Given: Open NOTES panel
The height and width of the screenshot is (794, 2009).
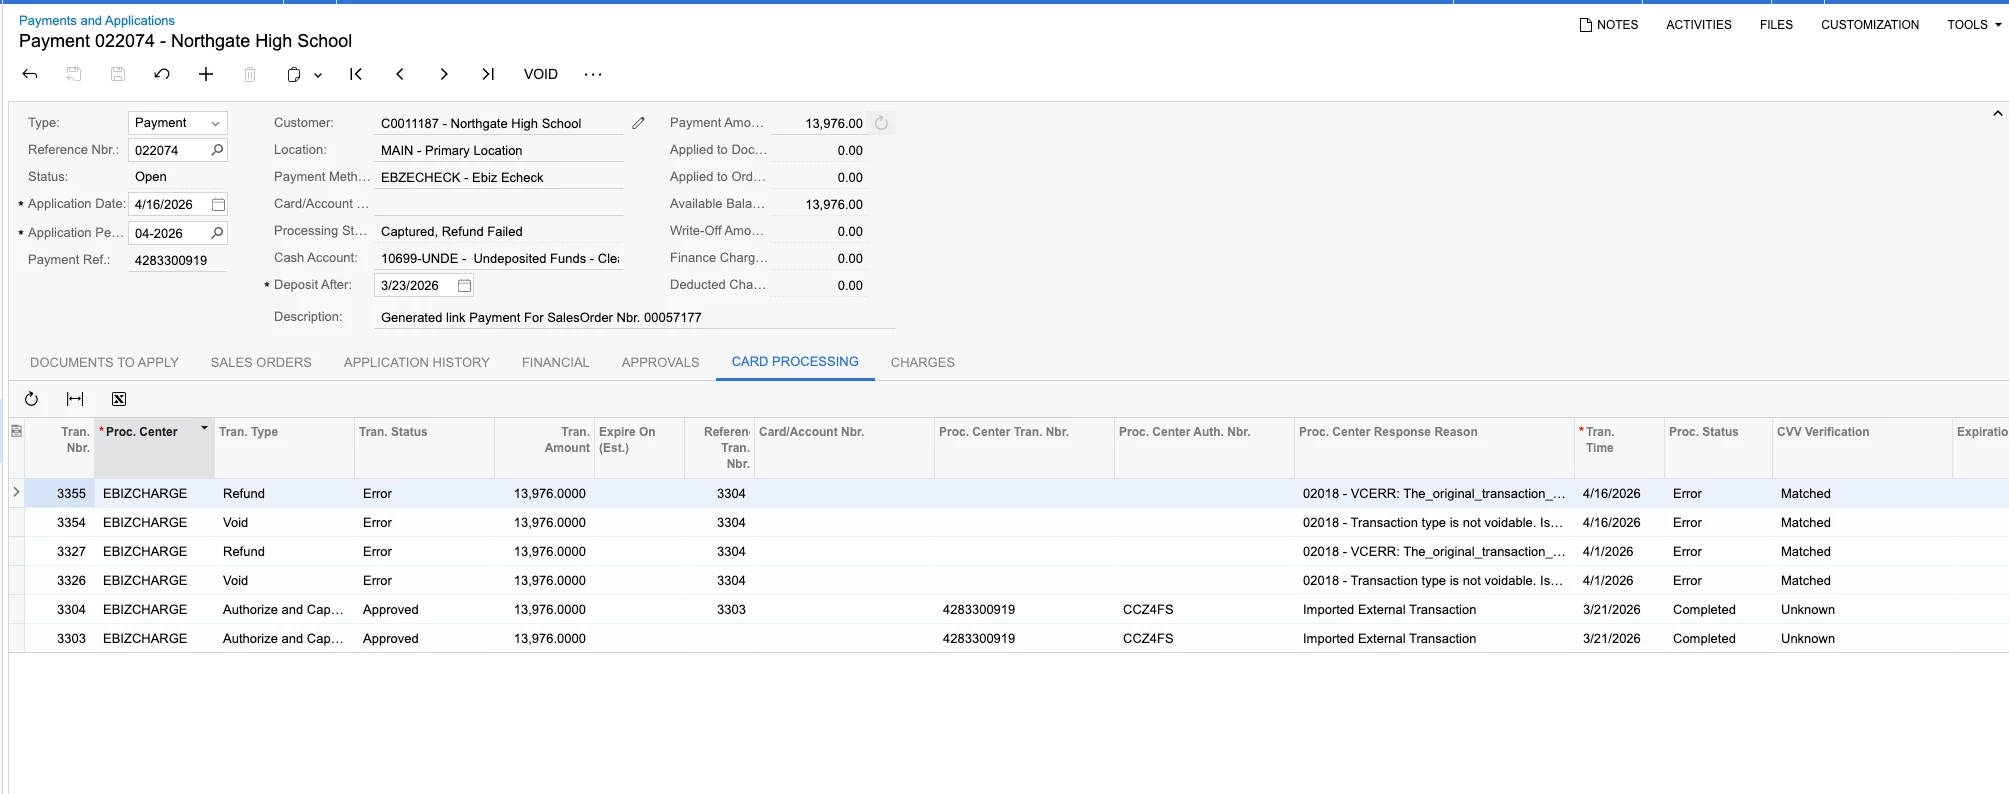Looking at the screenshot, I should (1609, 25).
